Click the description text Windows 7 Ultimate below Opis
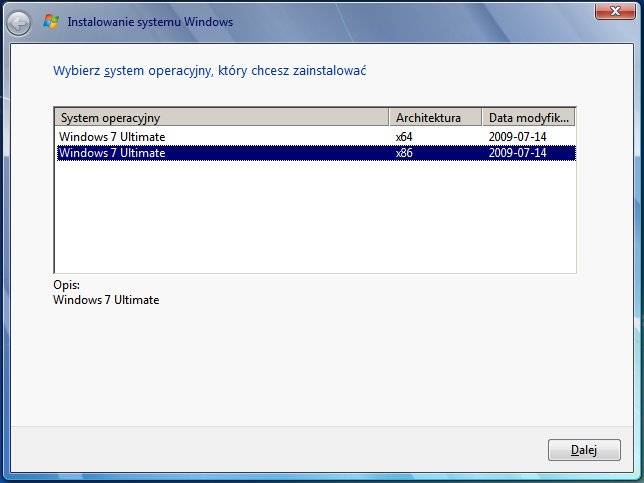The height and width of the screenshot is (483, 644). coord(106,300)
